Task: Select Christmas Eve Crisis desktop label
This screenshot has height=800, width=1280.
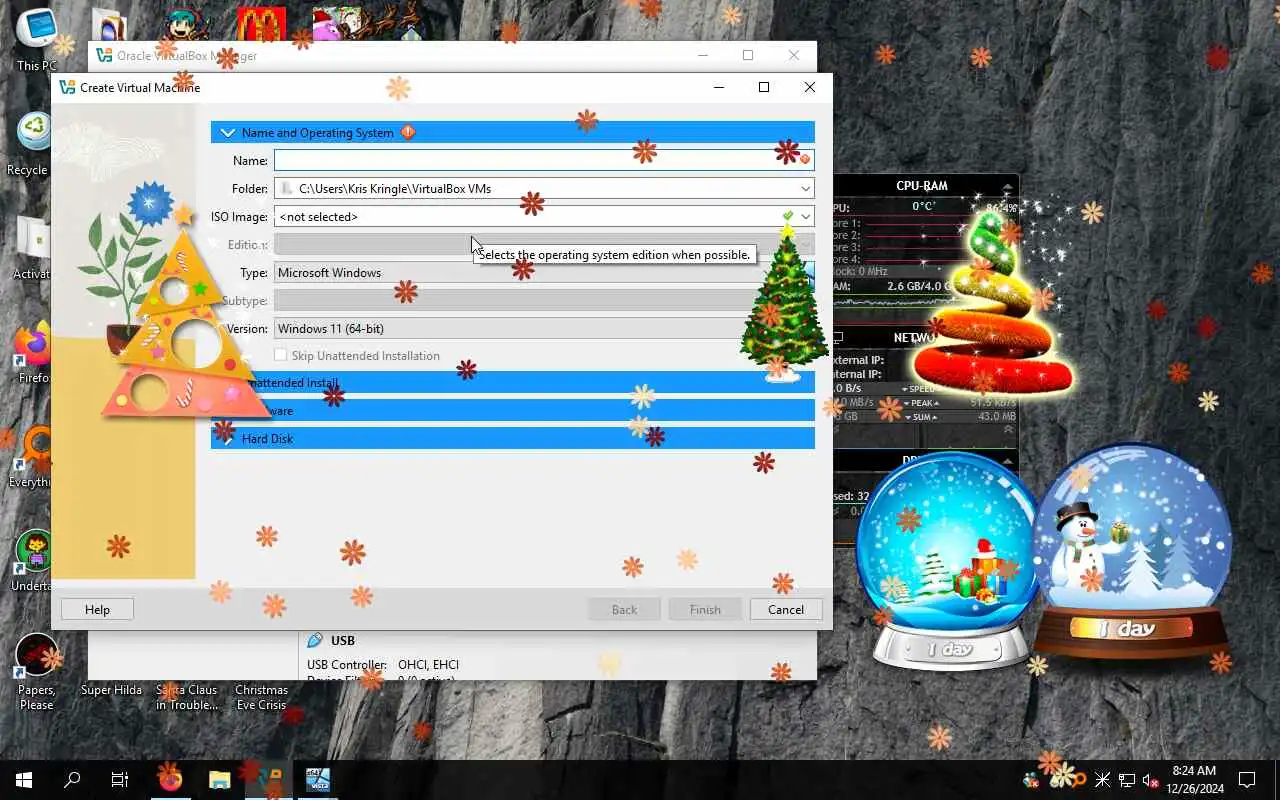Action: [x=261, y=697]
